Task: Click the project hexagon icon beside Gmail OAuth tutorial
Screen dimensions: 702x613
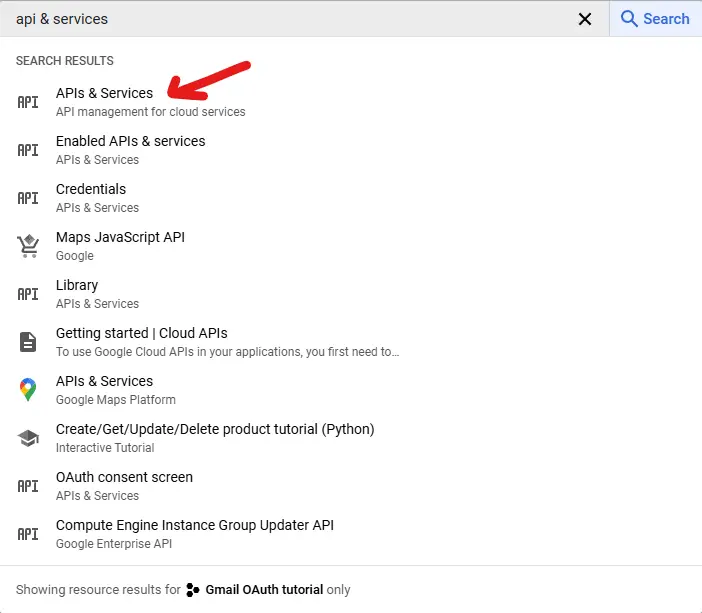Action: pyautogui.click(x=193, y=590)
